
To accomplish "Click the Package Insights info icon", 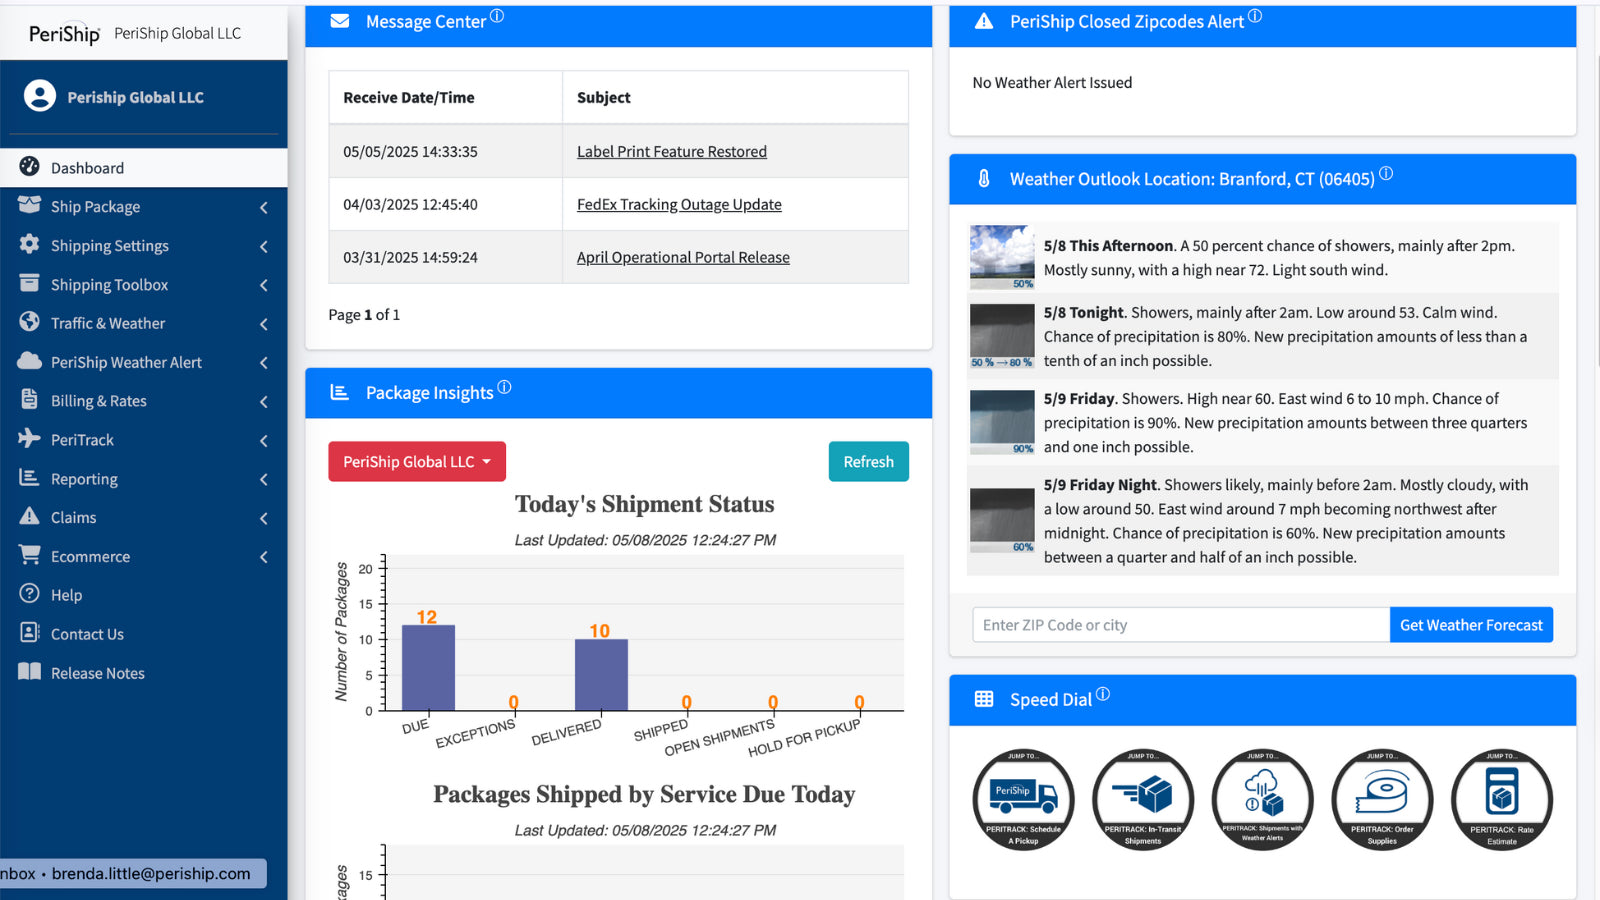I will [x=504, y=387].
